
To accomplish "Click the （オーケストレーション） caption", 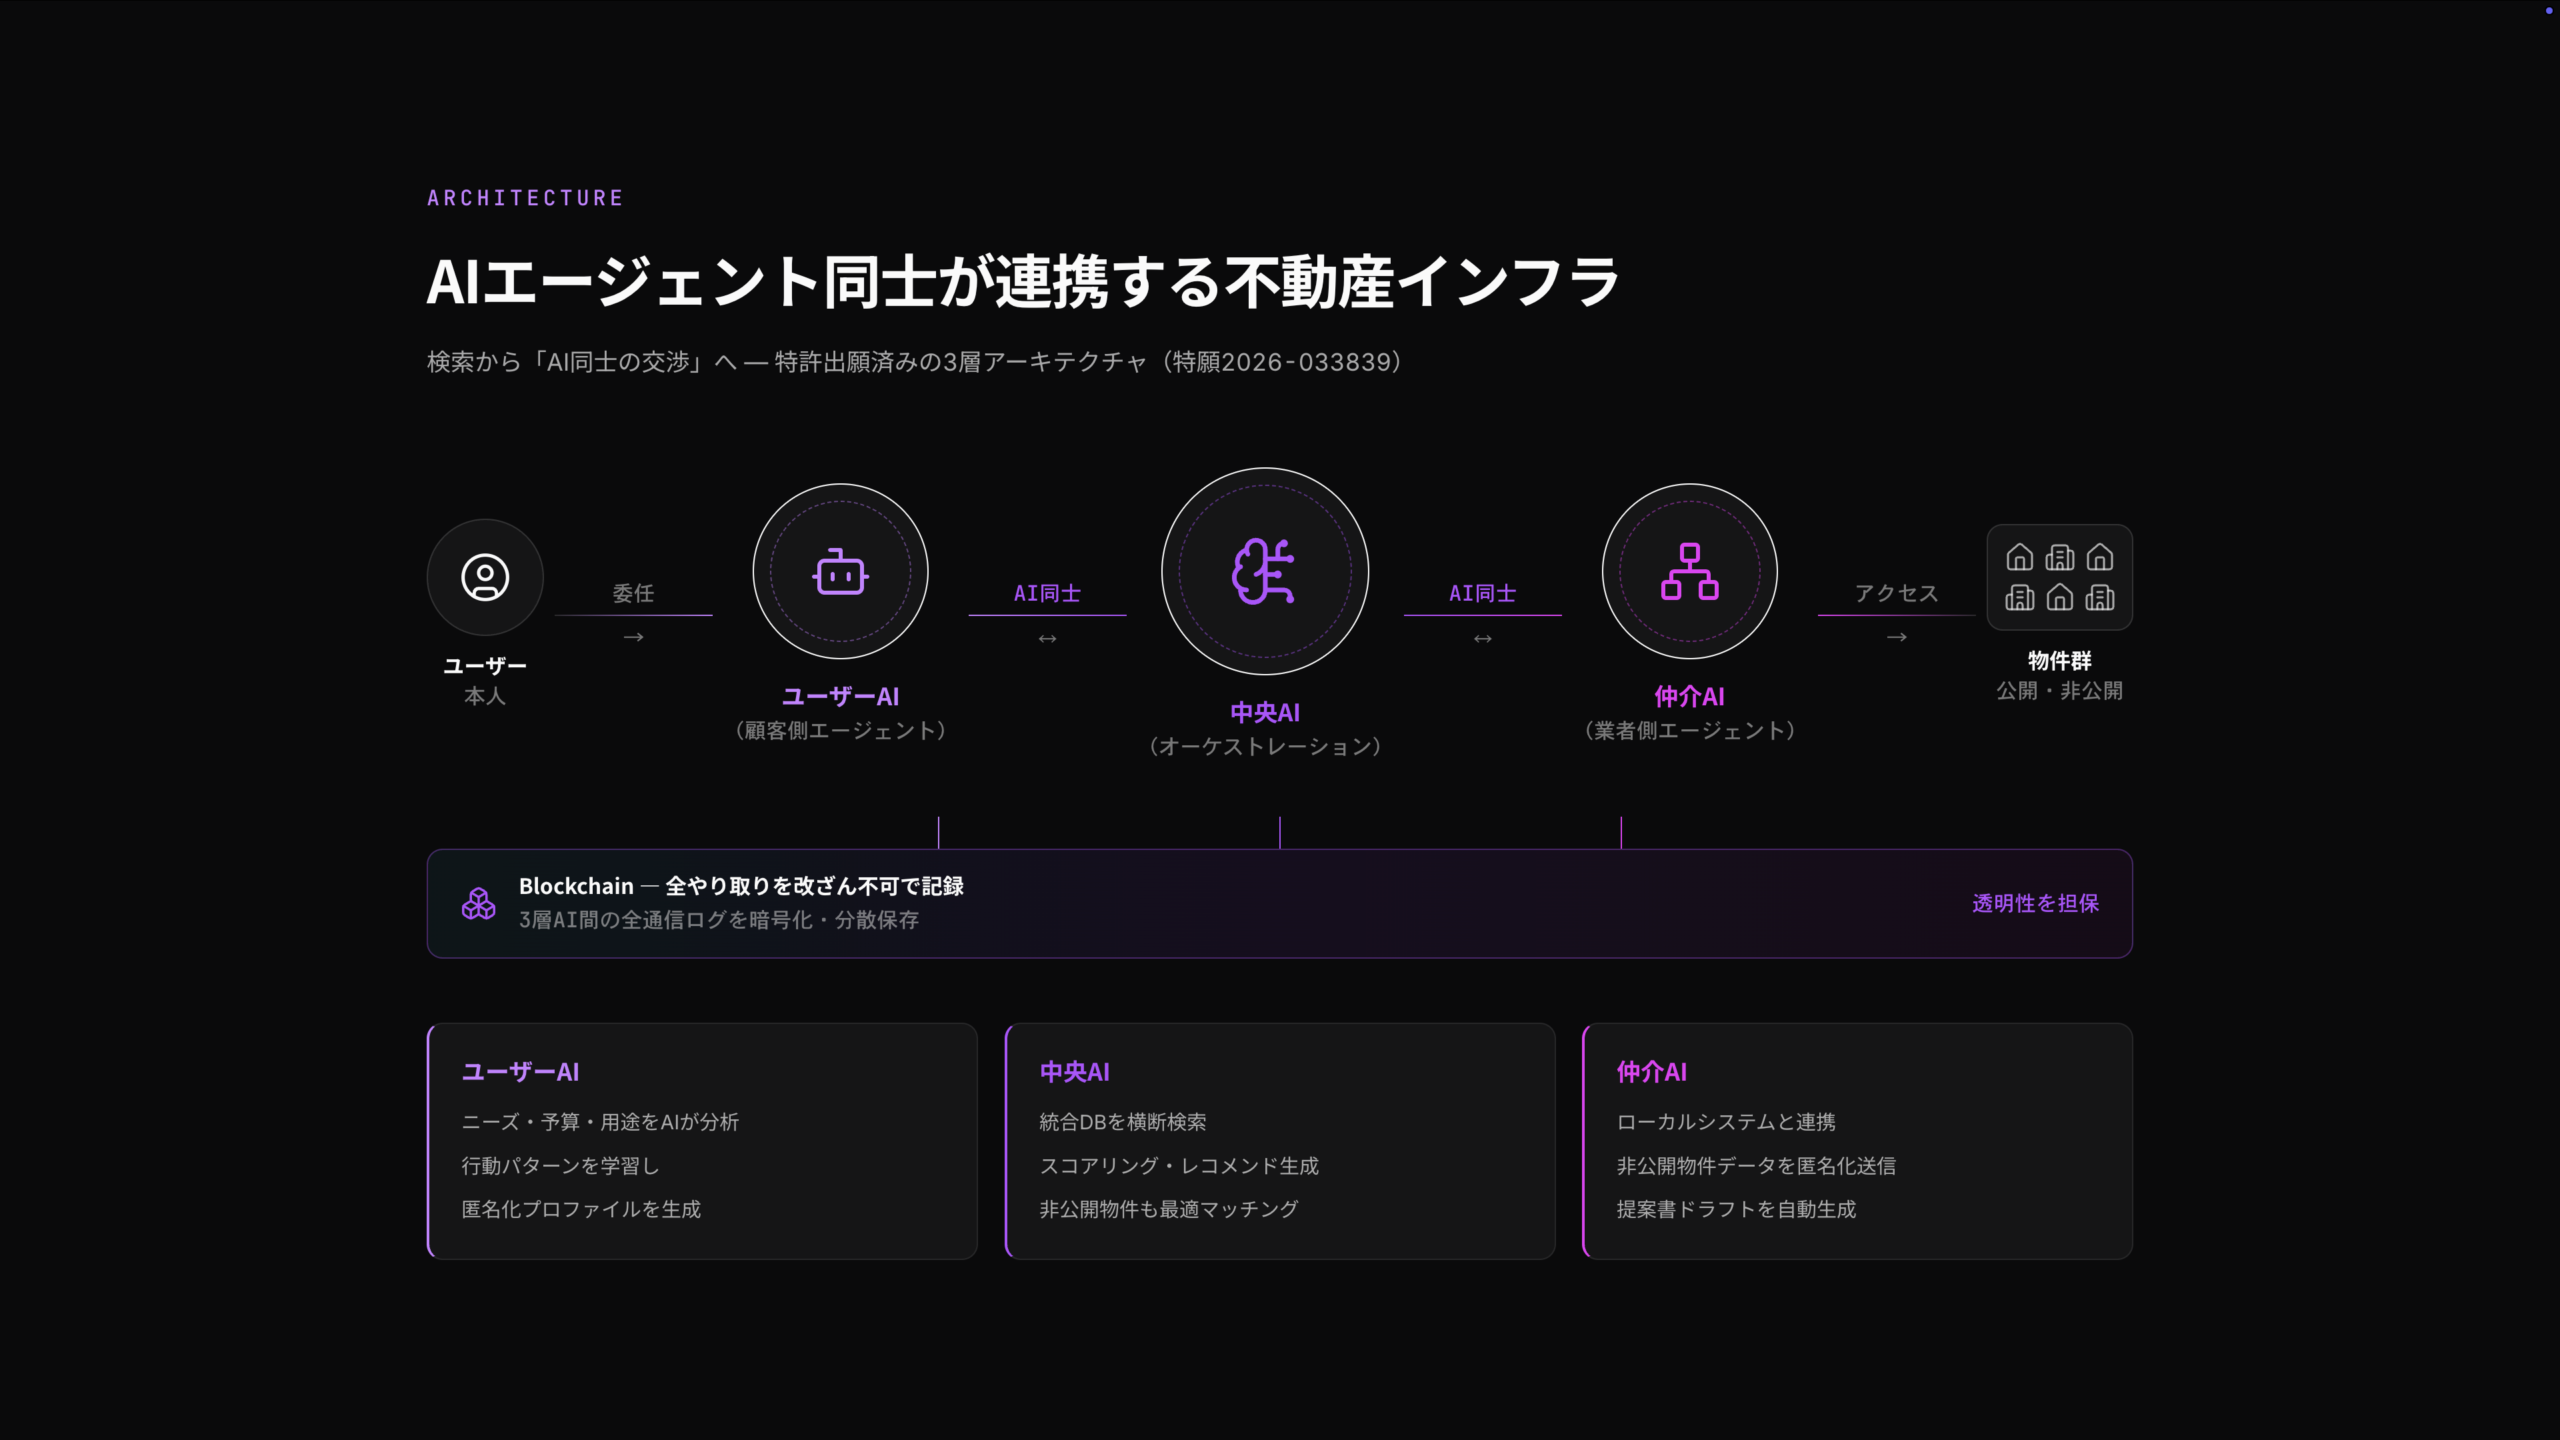I will (x=1264, y=747).
